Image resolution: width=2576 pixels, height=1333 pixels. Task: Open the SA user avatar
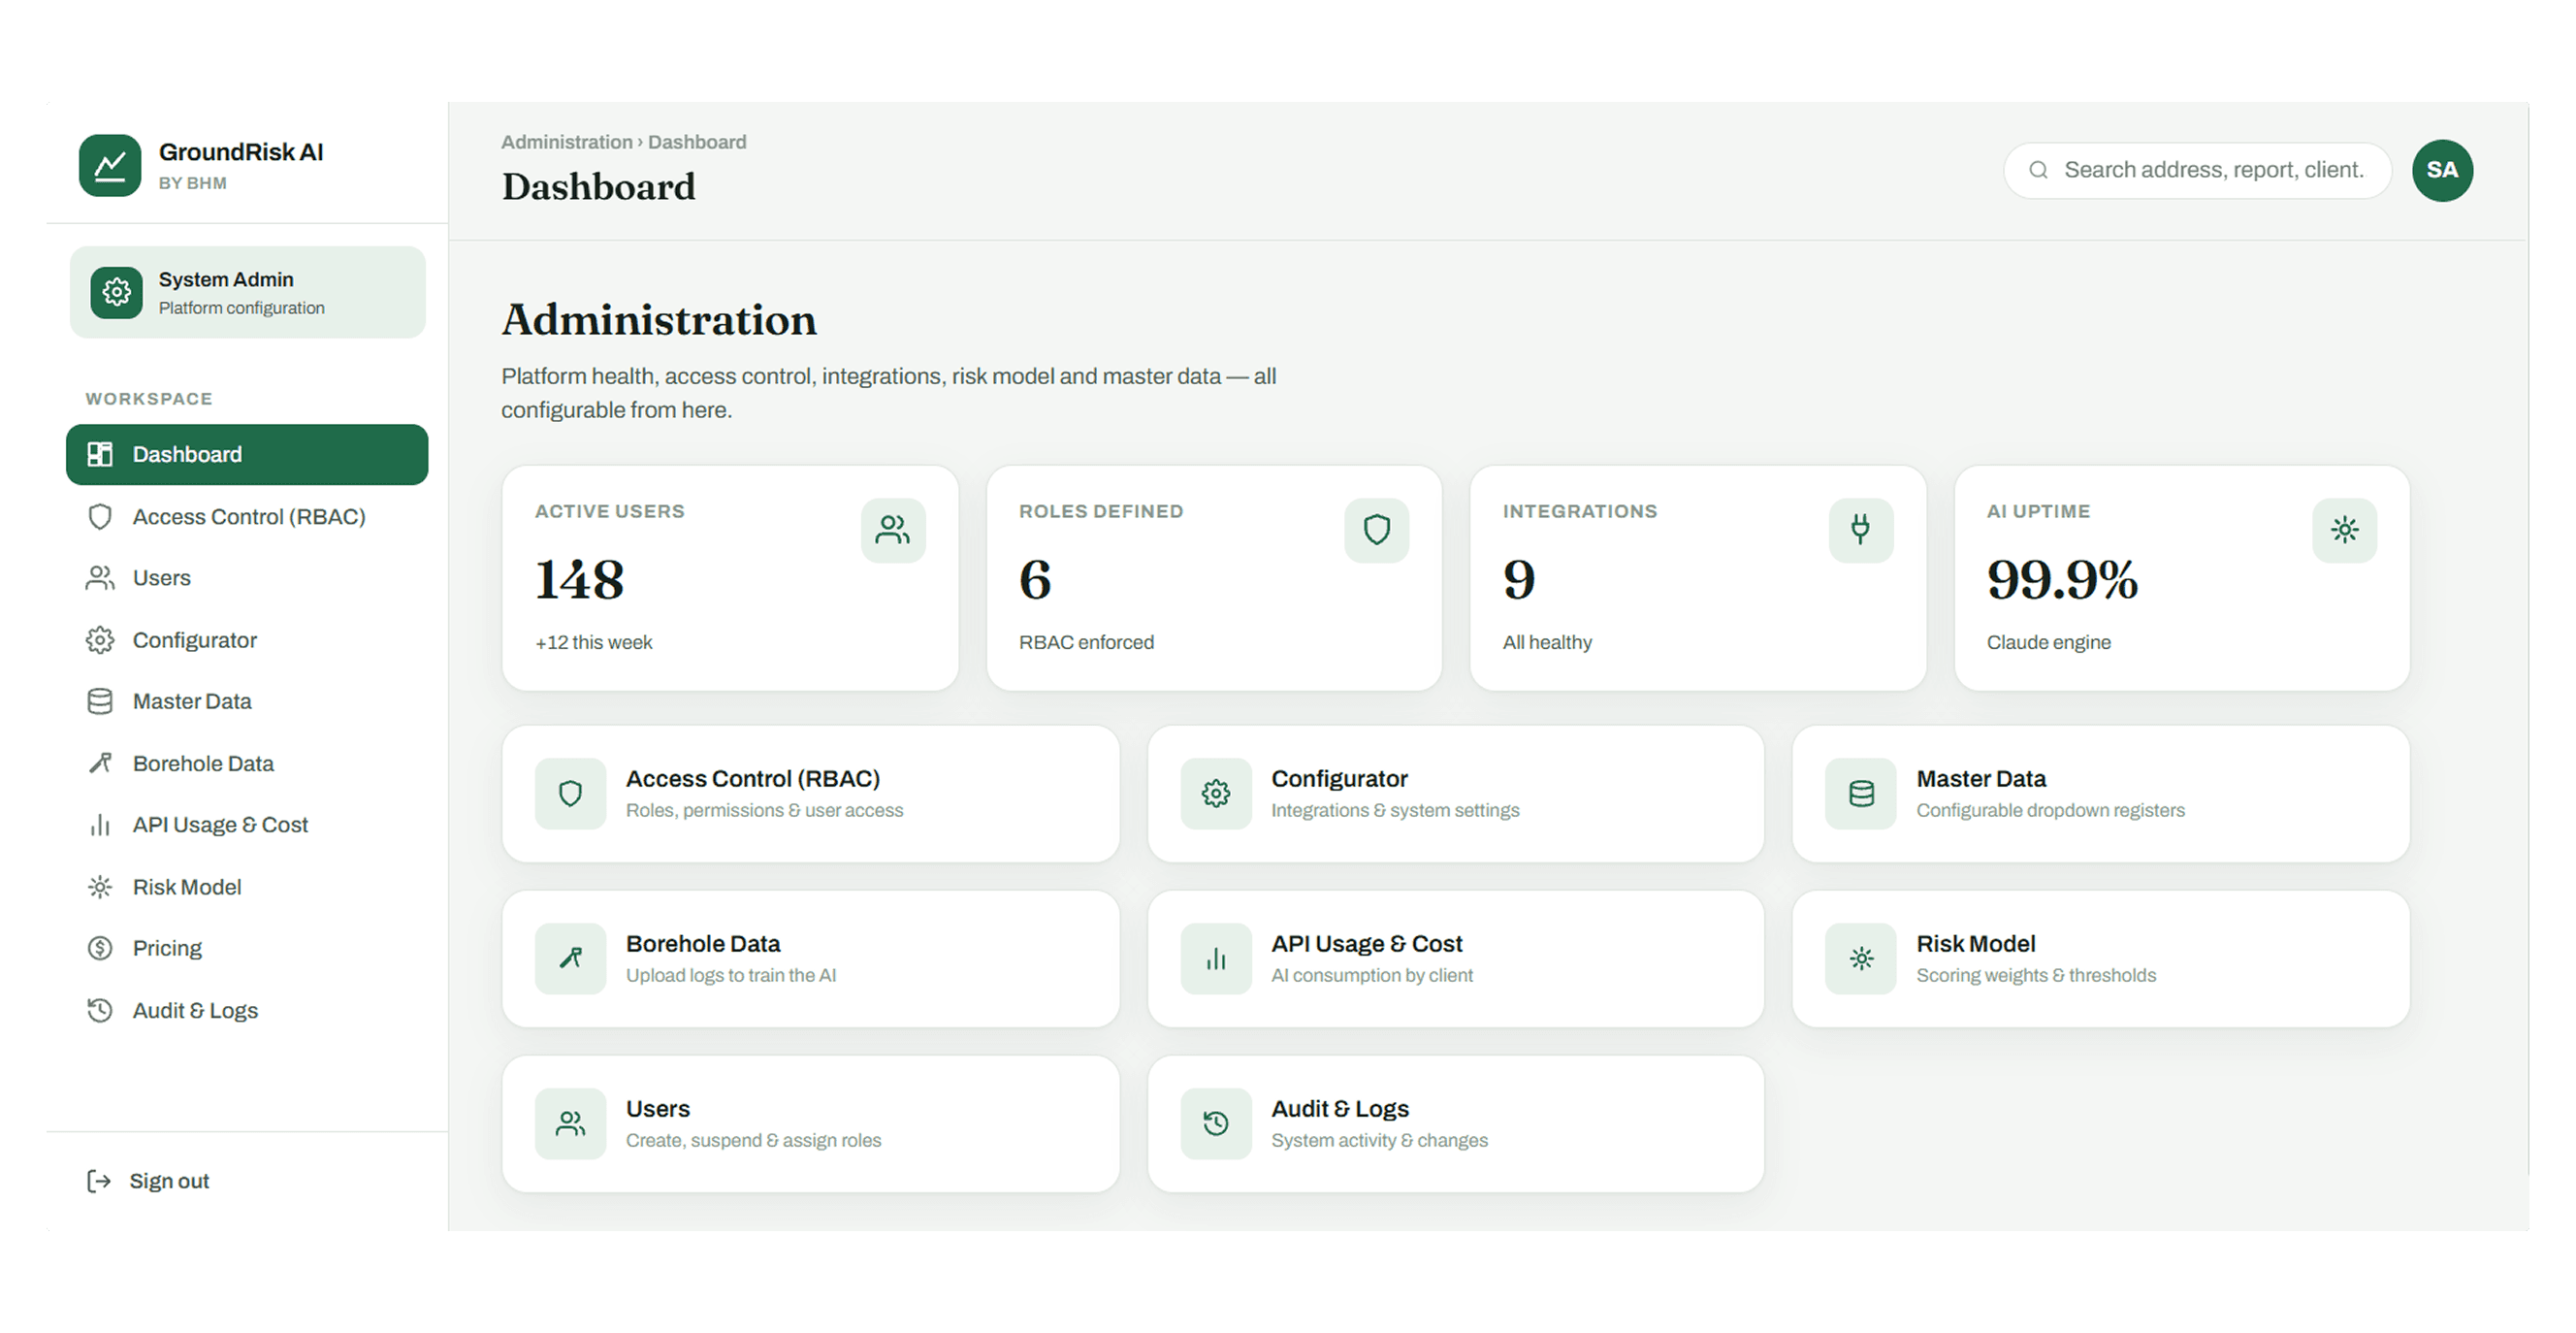tap(2442, 170)
